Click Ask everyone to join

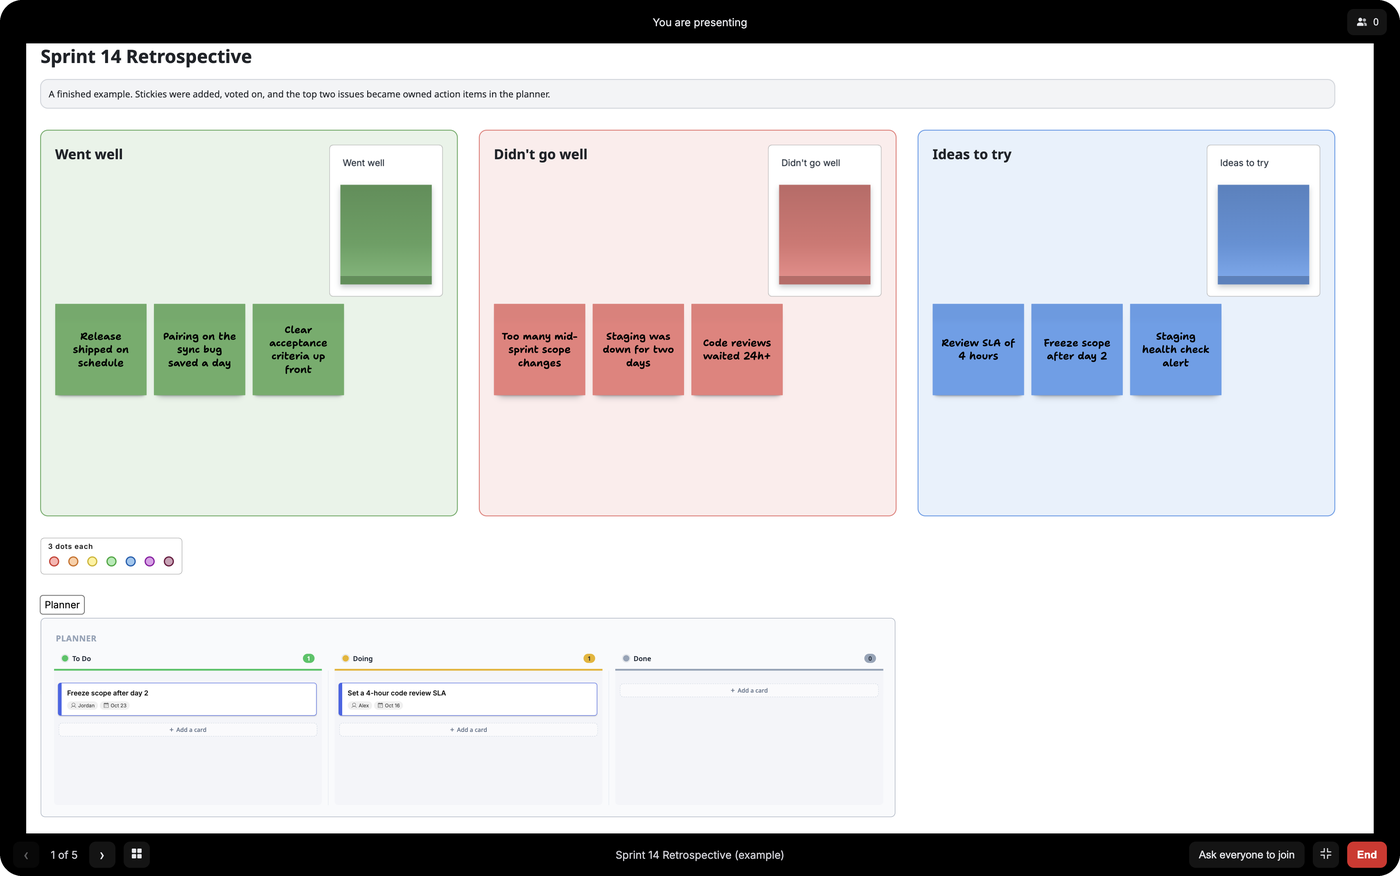[x=1246, y=854]
